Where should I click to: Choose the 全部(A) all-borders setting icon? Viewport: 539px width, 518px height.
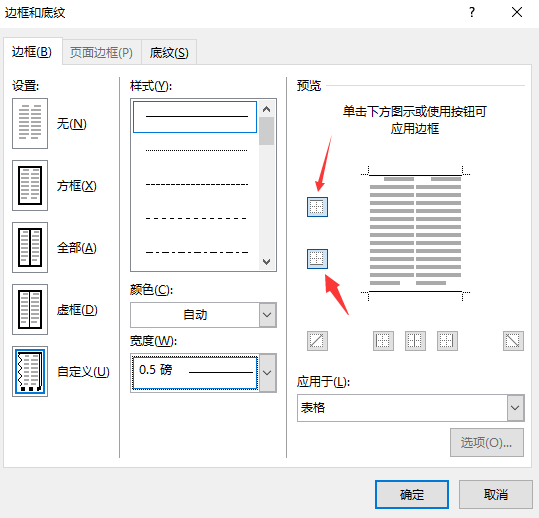(x=30, y=247)
